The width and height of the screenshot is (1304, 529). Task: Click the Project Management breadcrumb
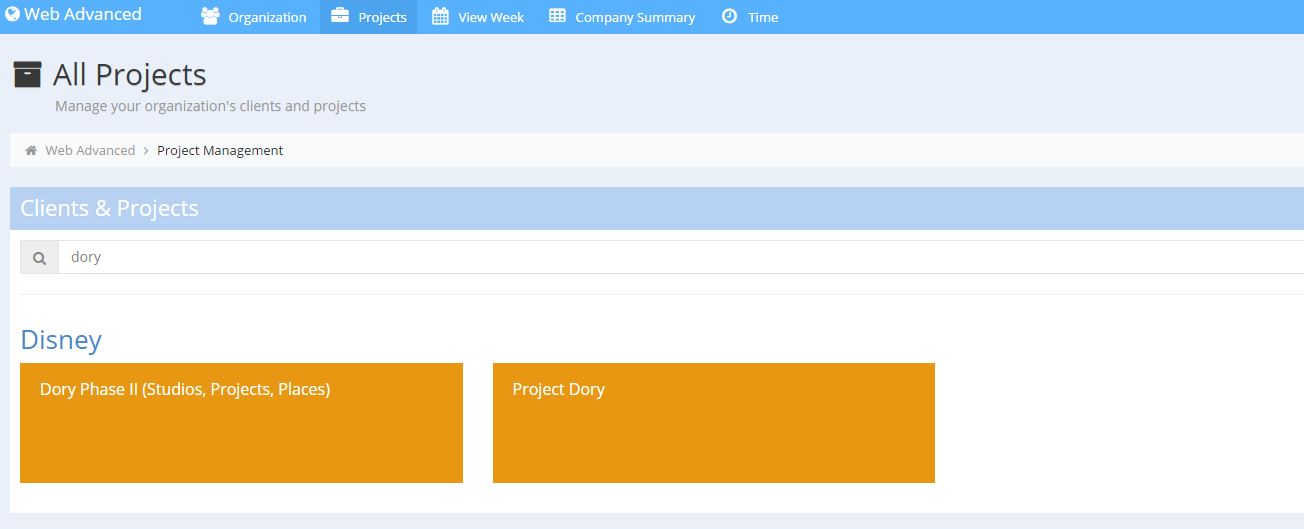[x=220, y=151]
